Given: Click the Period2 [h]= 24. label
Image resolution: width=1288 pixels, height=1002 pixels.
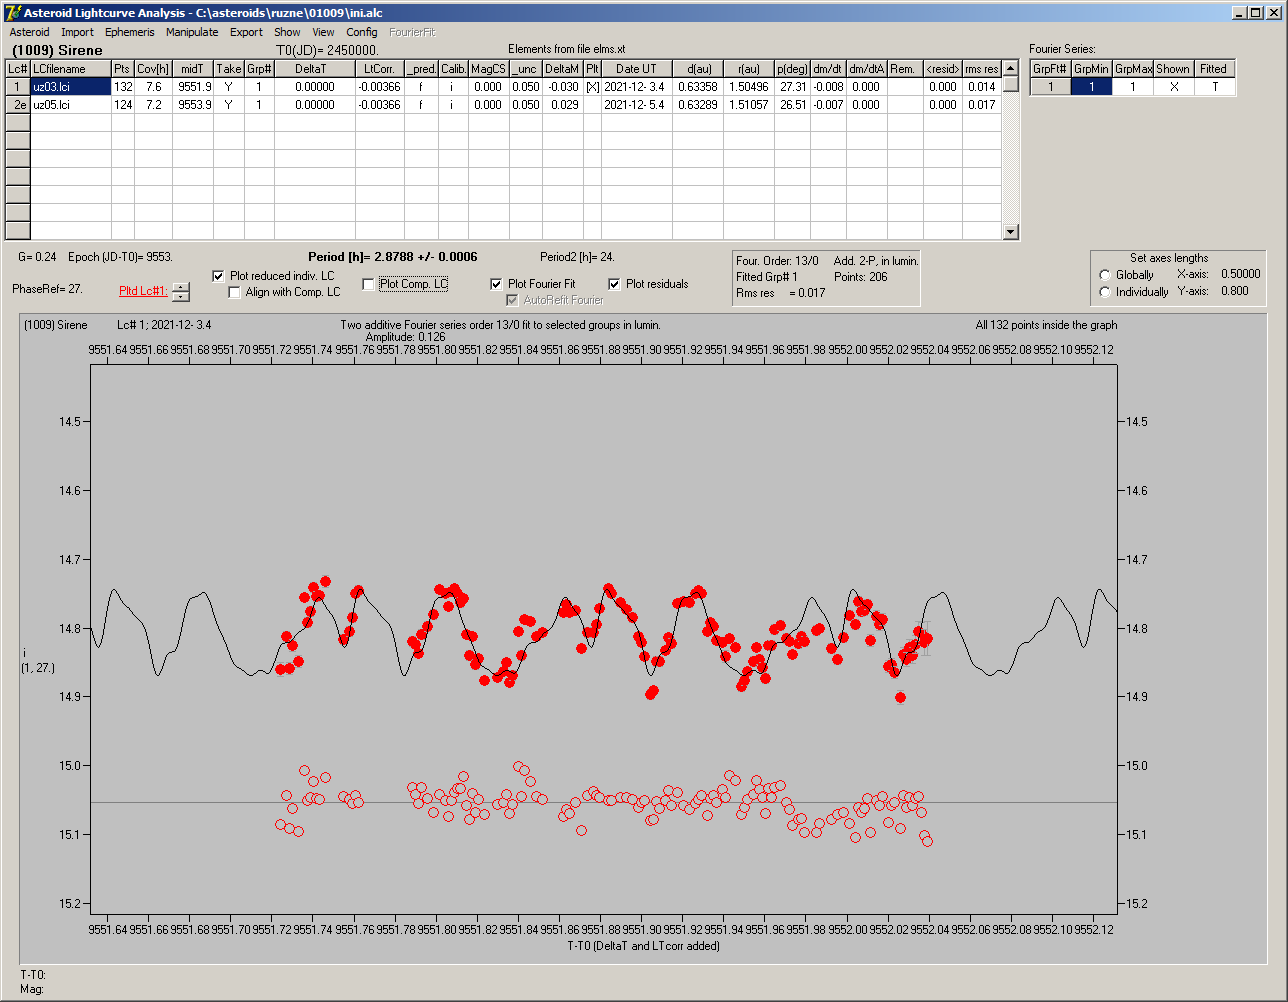Looking at the screenshot, I should [577, 257].
